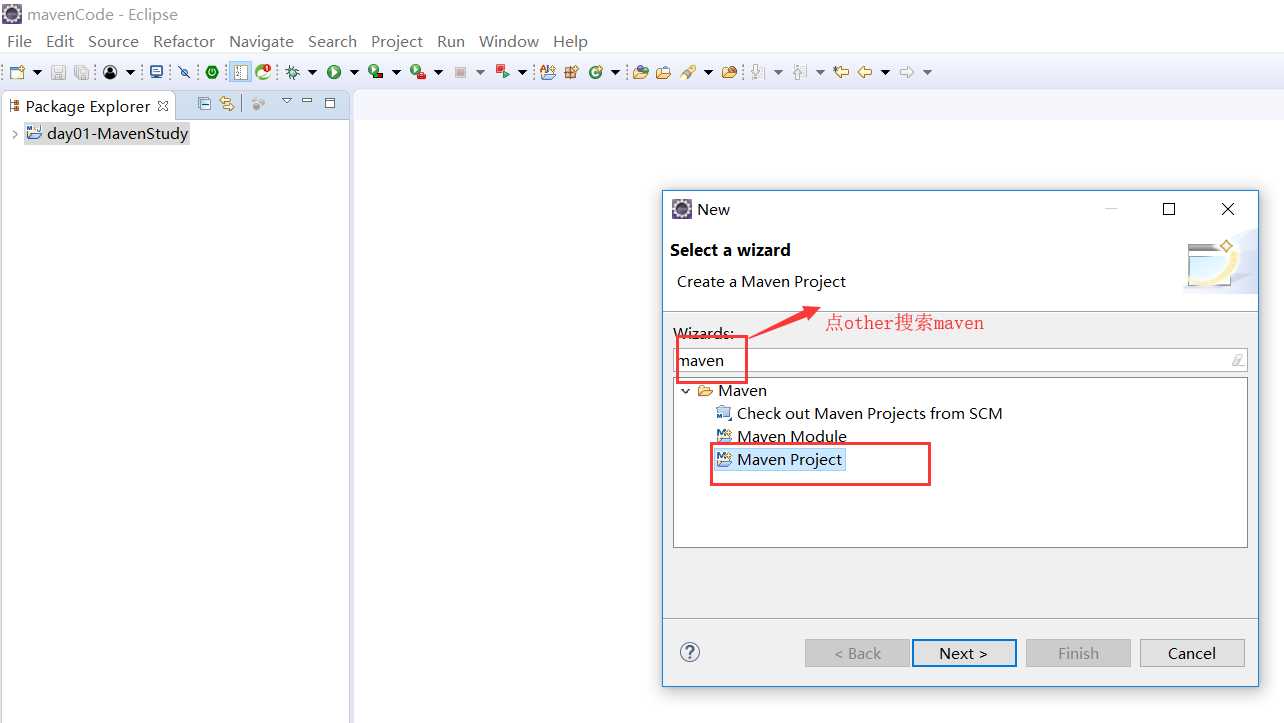Toggle the highlighted block selection toolbar icon
This screenshot has width=1284, height=723.
[x=239, y=72]
